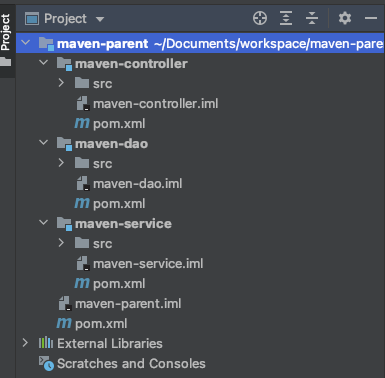This screenshot has width=385, height=378.
Task: Hide the Project tool window with minus icon
Action: point(370,18)
